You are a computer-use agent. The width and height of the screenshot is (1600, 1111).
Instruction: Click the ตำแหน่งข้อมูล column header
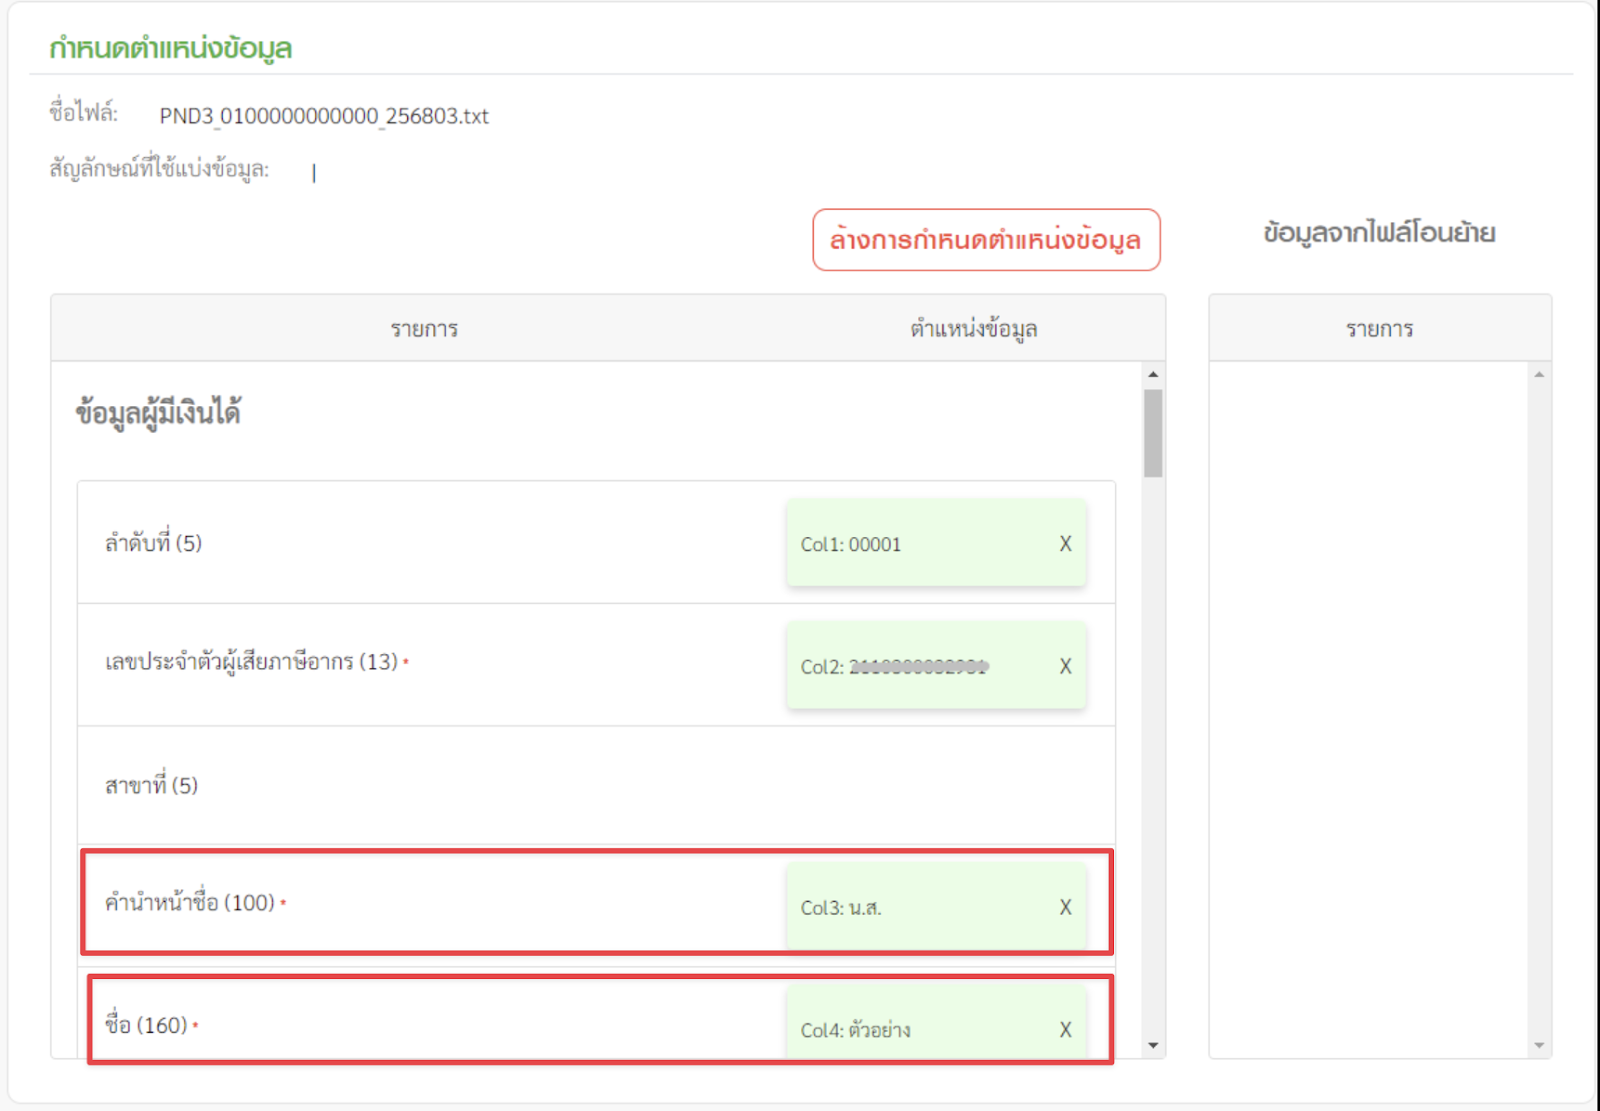click(x=973, y=329)
